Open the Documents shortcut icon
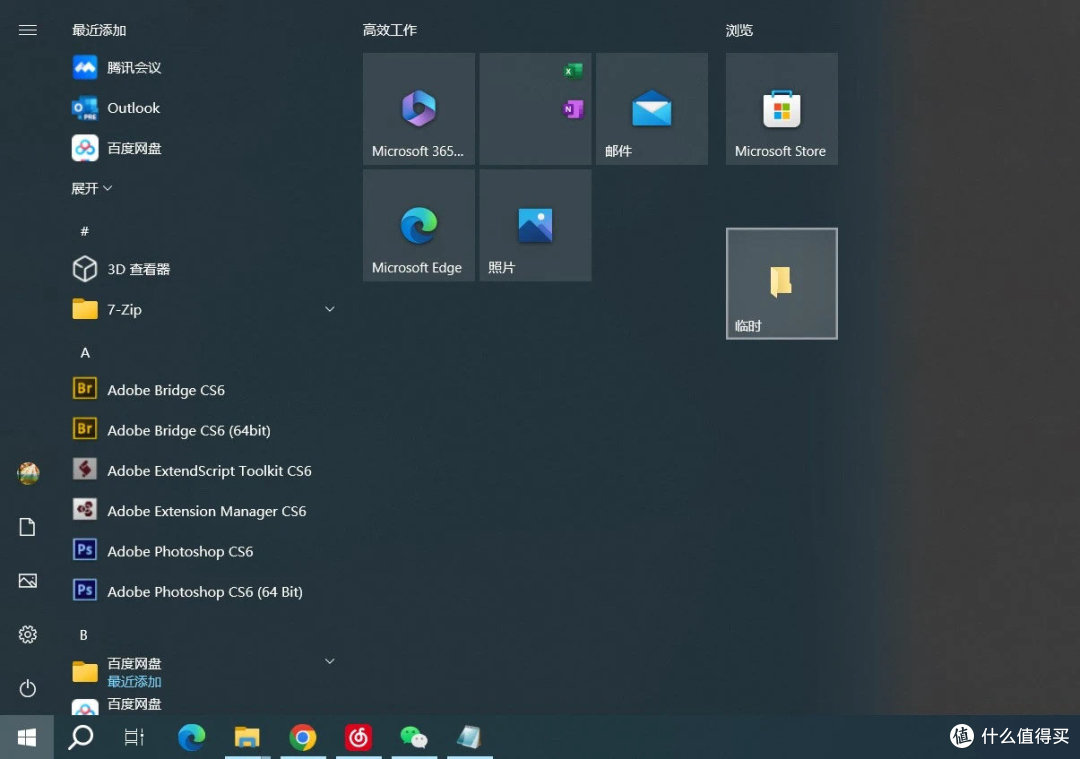Screen dimensions: 1080x759 coord(28,527)
